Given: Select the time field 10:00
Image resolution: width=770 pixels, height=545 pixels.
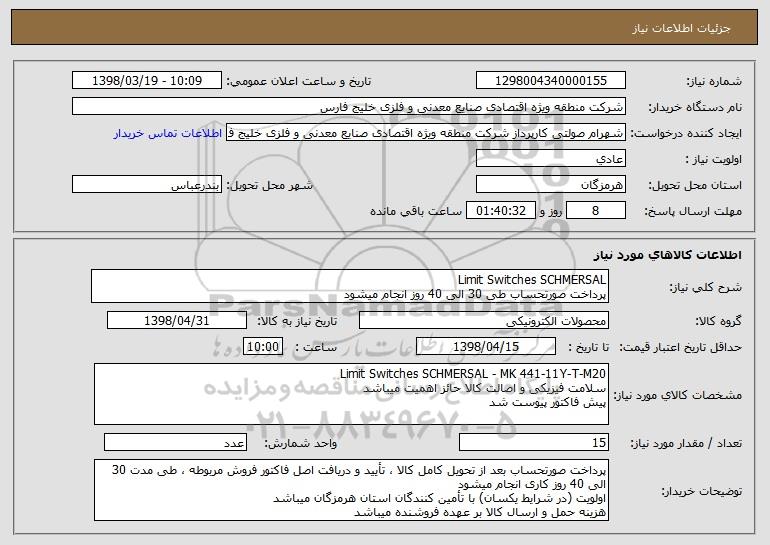Looking at the screenshot, I should [263, 346].
